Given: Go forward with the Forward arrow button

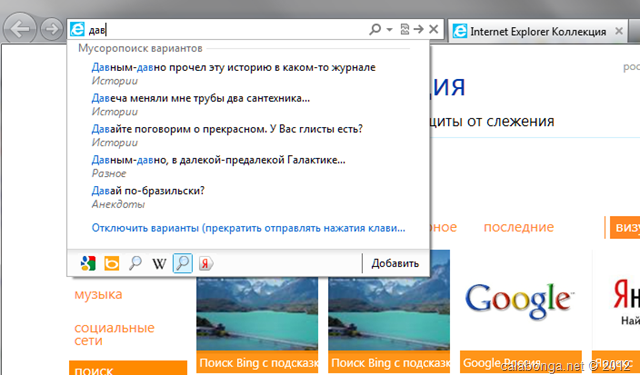Looking at the screenshot, I should click(x=51, y=29).
